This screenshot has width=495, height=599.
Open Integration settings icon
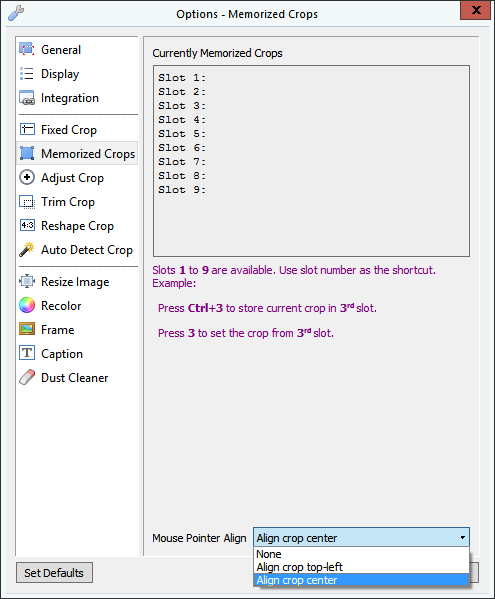point(27,98)
